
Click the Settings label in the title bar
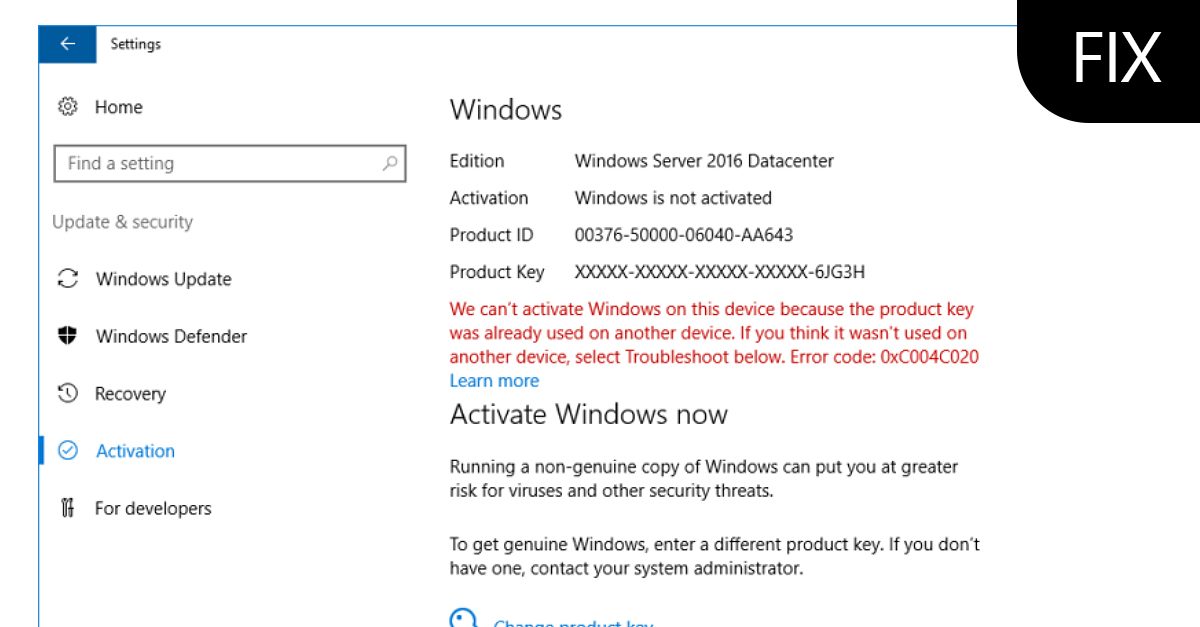[x=136, y=44]
